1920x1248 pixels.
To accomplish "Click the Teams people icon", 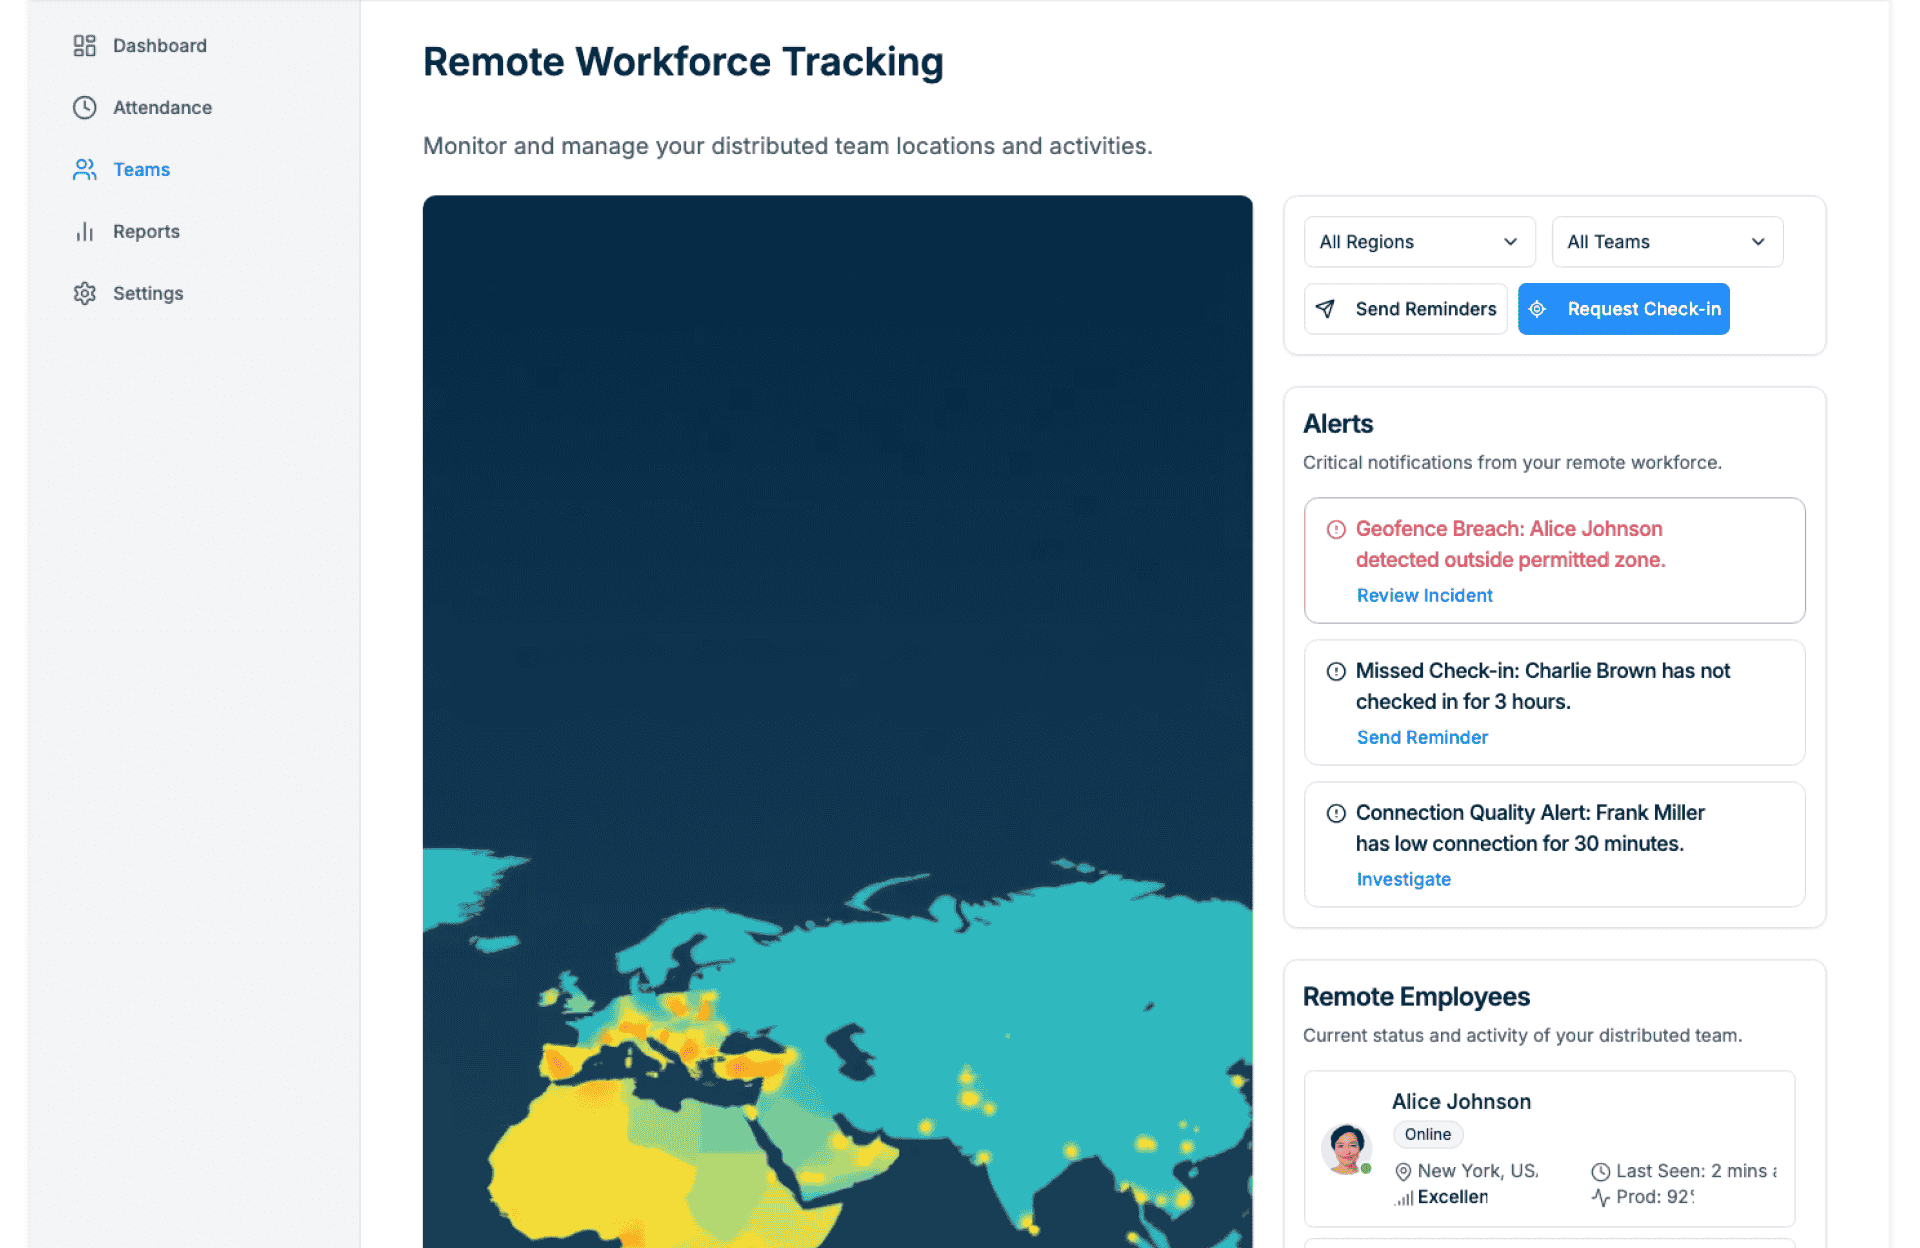I will (x=84, y=170).
